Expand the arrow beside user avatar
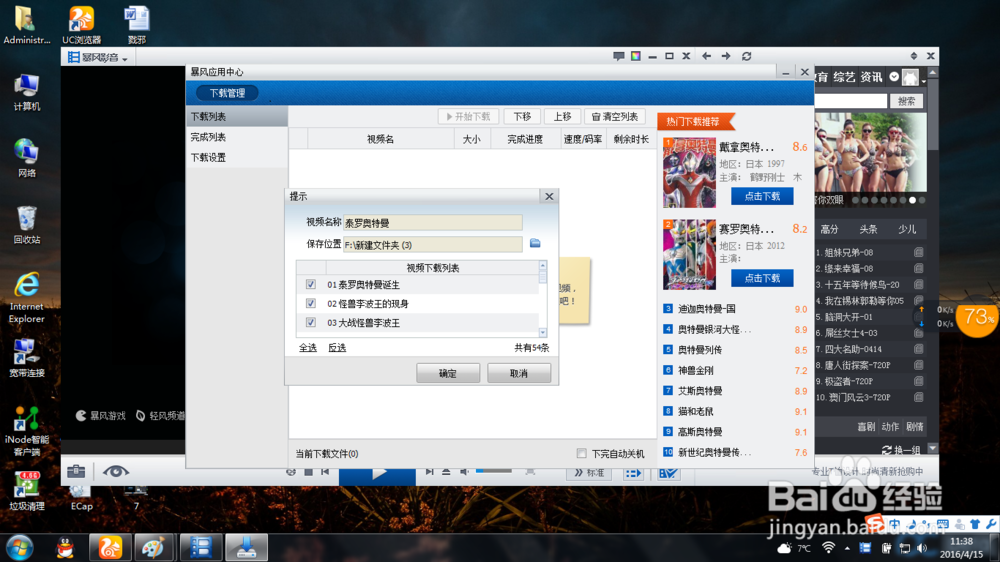Image resolution: width=1000 pixels, height=562 pixels. pyautogui.click(x=923, y=80)
